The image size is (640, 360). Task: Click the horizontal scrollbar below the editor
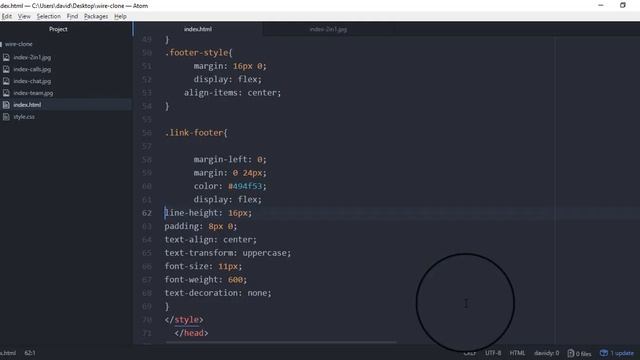281,342
